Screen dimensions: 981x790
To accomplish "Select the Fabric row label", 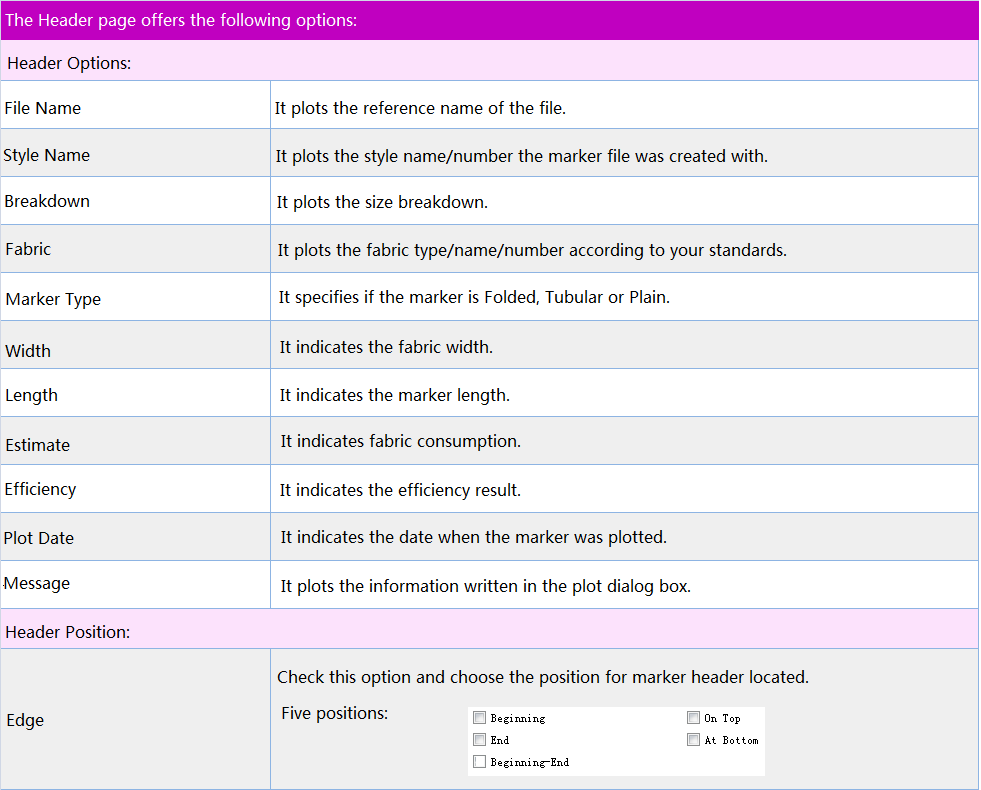I will (x=28, y=249).
